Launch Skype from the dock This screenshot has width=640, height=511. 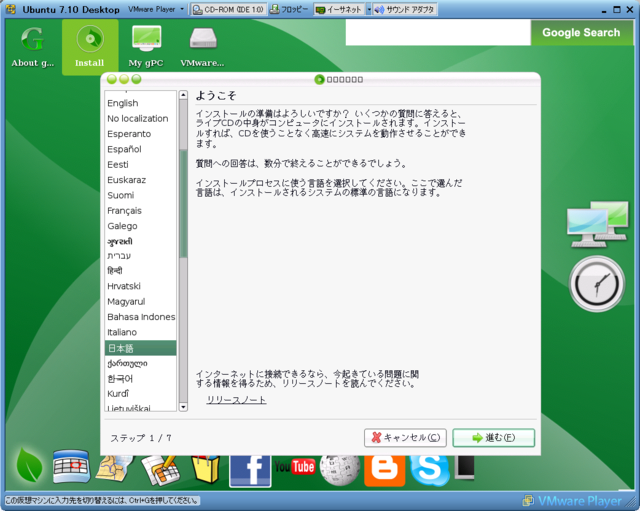click(430, 471)
